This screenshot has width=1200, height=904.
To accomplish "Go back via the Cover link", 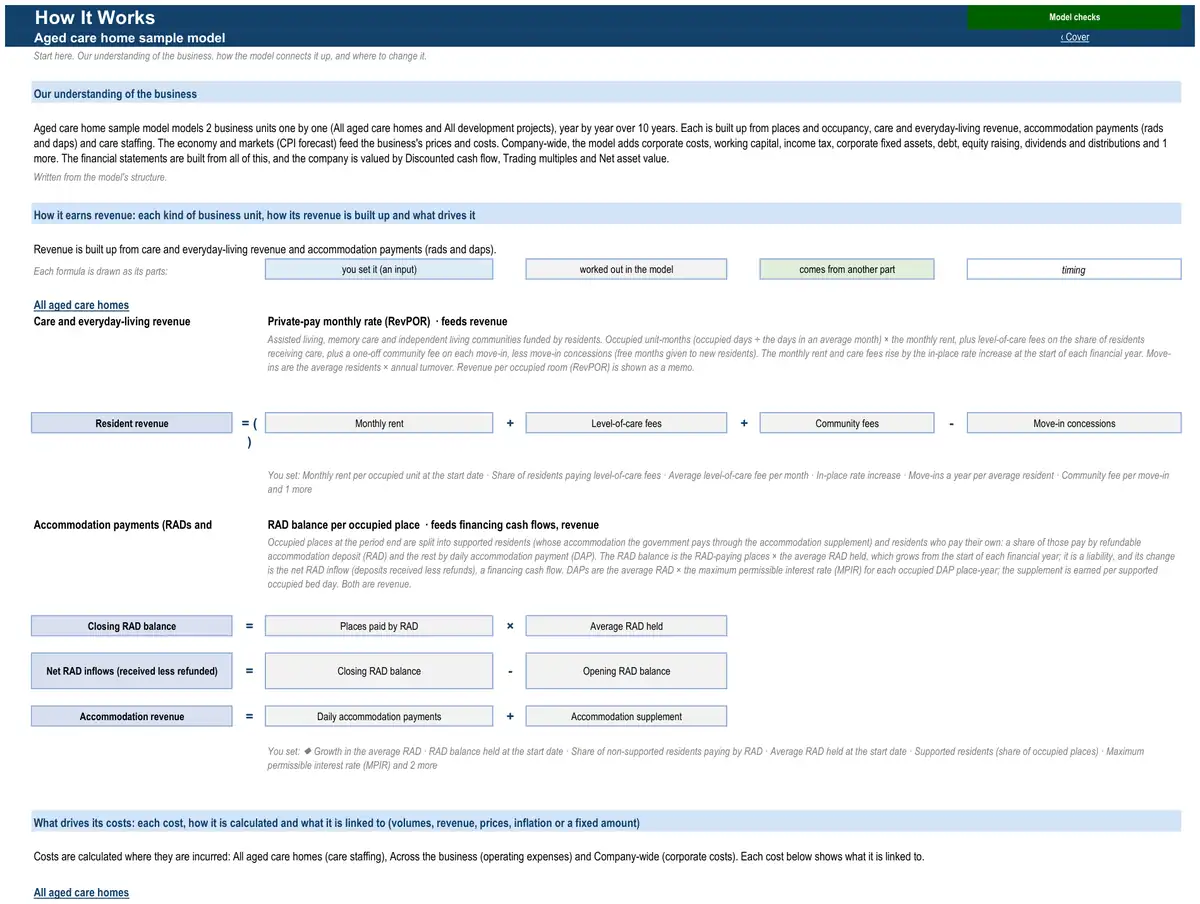I will pos(1075,37).
